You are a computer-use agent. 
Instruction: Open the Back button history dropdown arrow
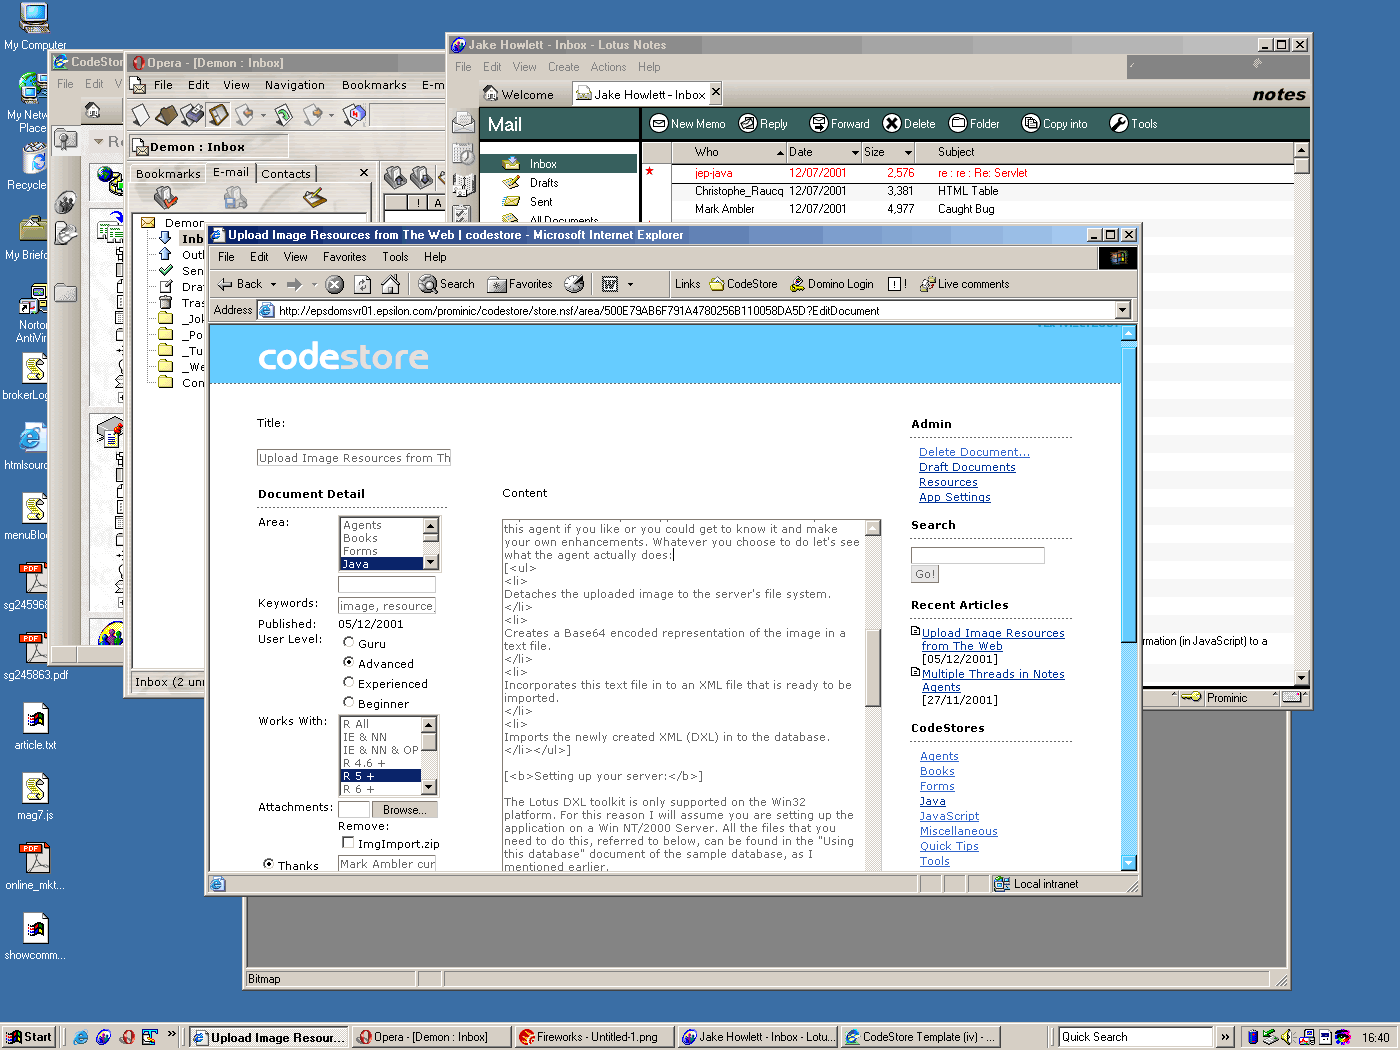click(273, 284)
